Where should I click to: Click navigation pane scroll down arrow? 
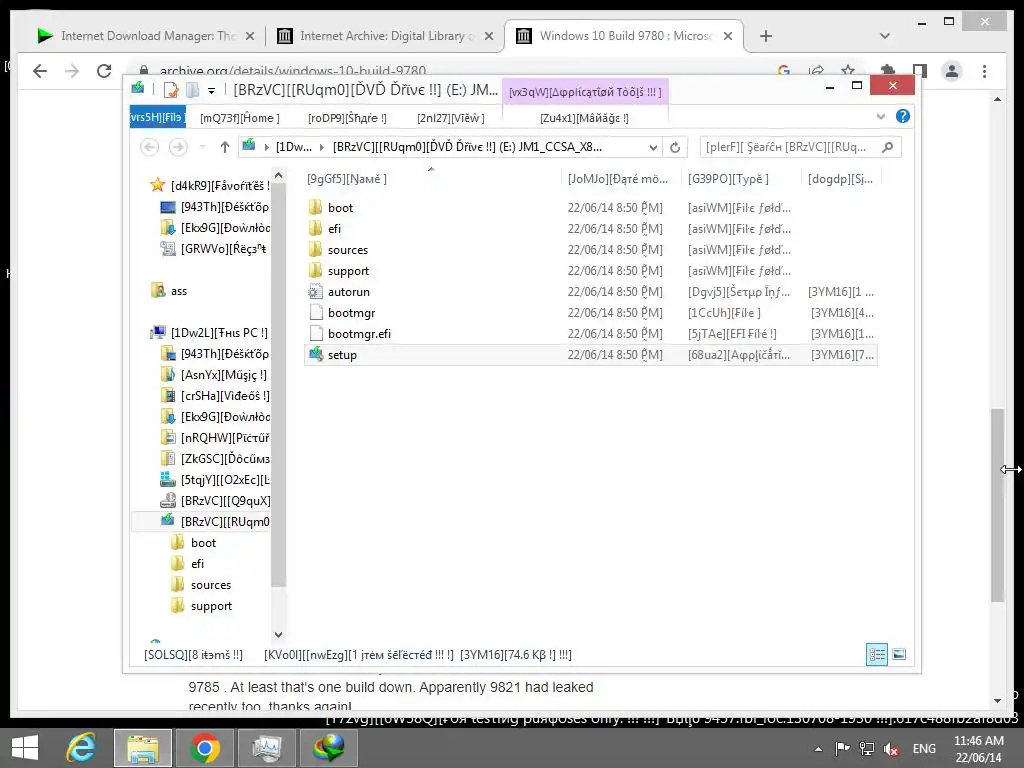pyautogui.click(x=278, y=634)
